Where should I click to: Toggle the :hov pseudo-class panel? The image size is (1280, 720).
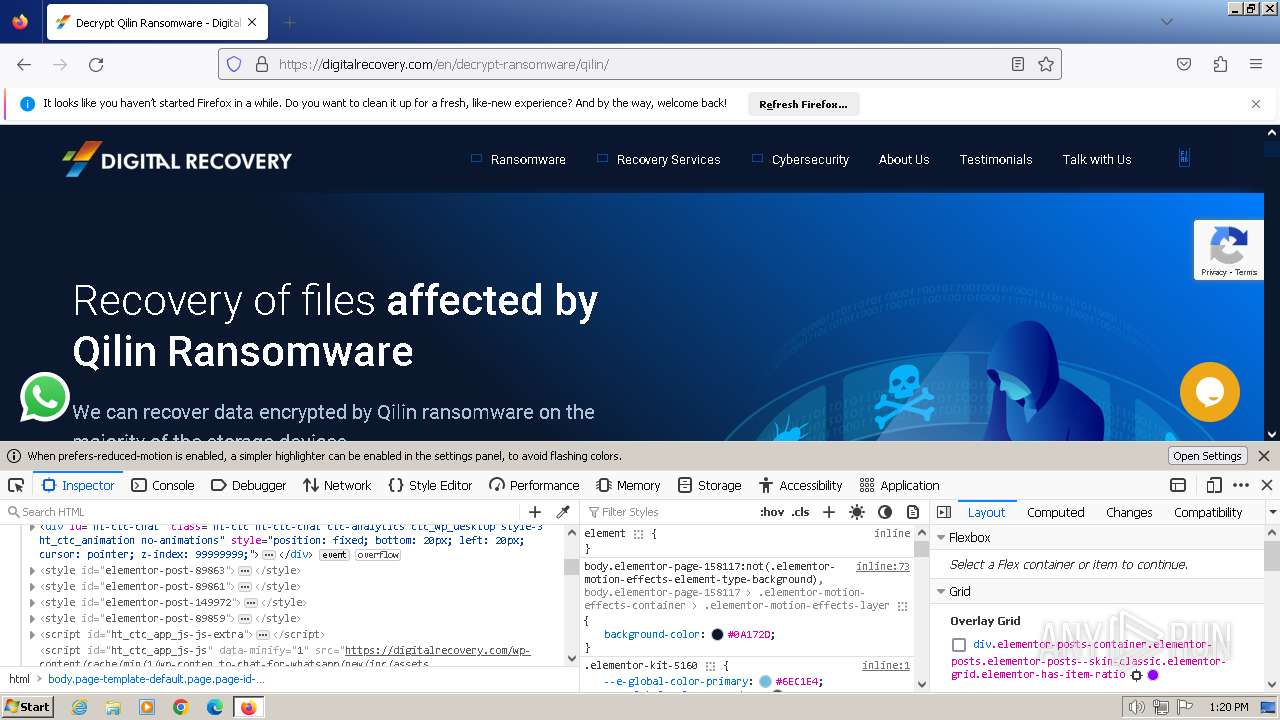click(x=772, y=512)
